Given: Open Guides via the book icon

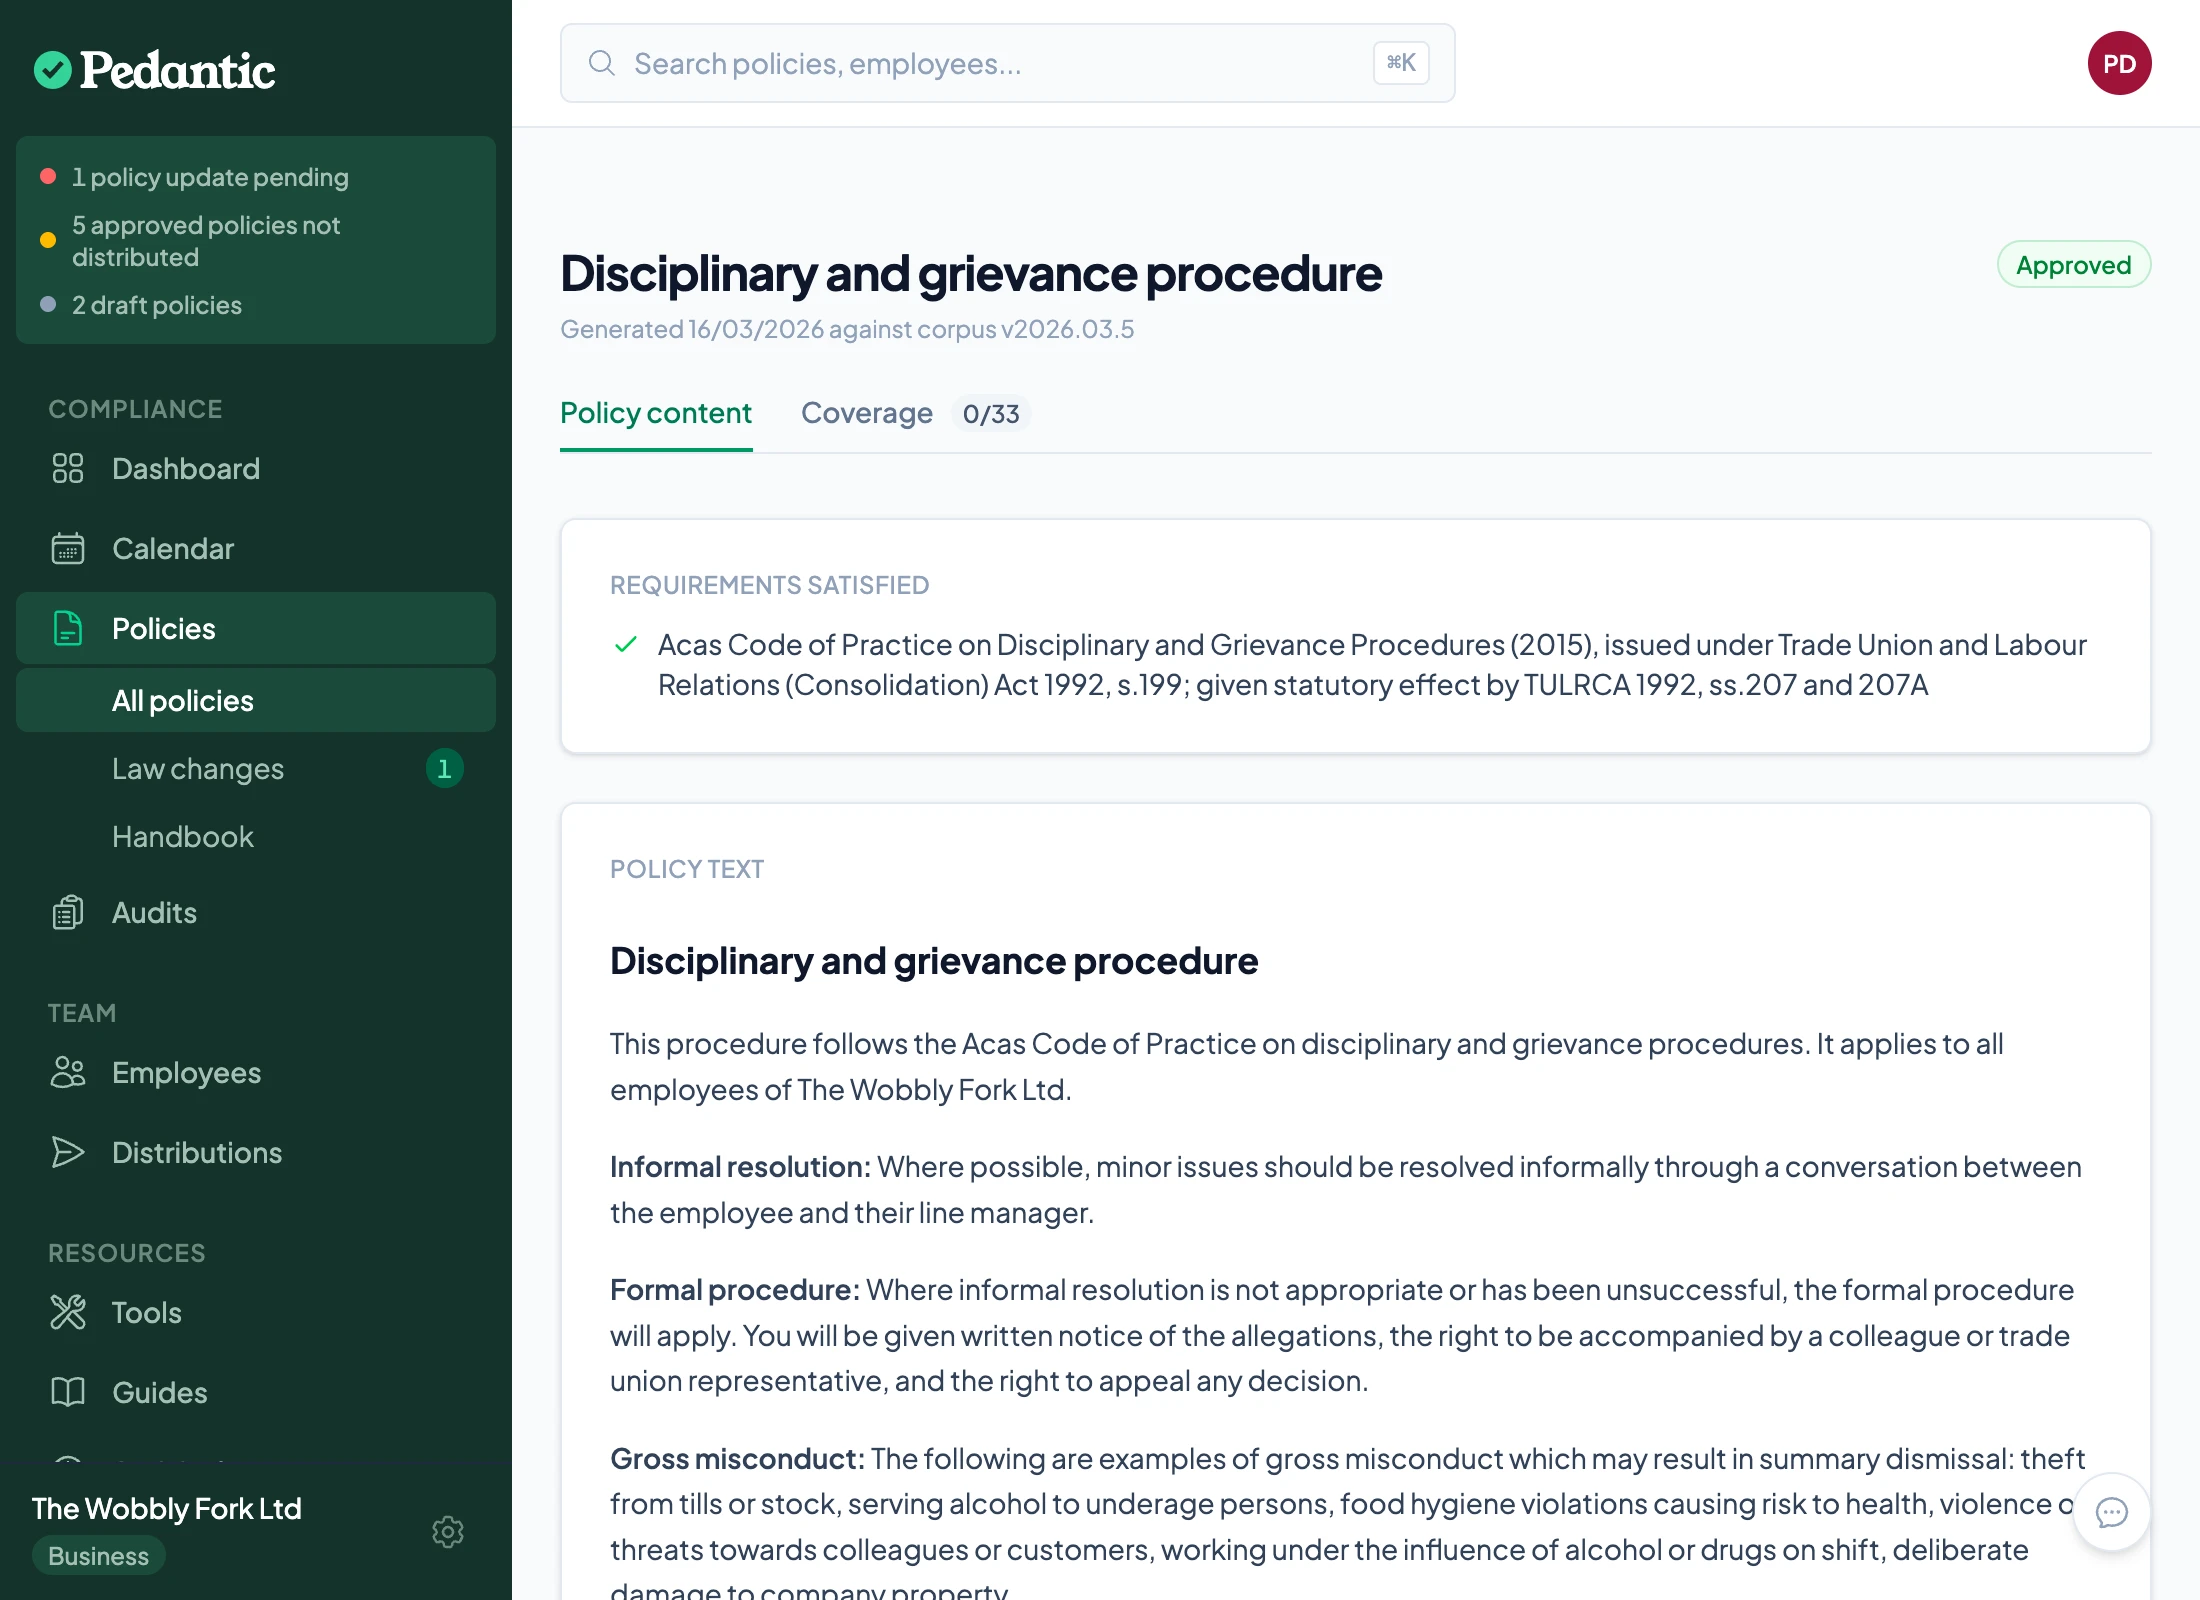Looking at the screenshot, I should click(67, 1392).
